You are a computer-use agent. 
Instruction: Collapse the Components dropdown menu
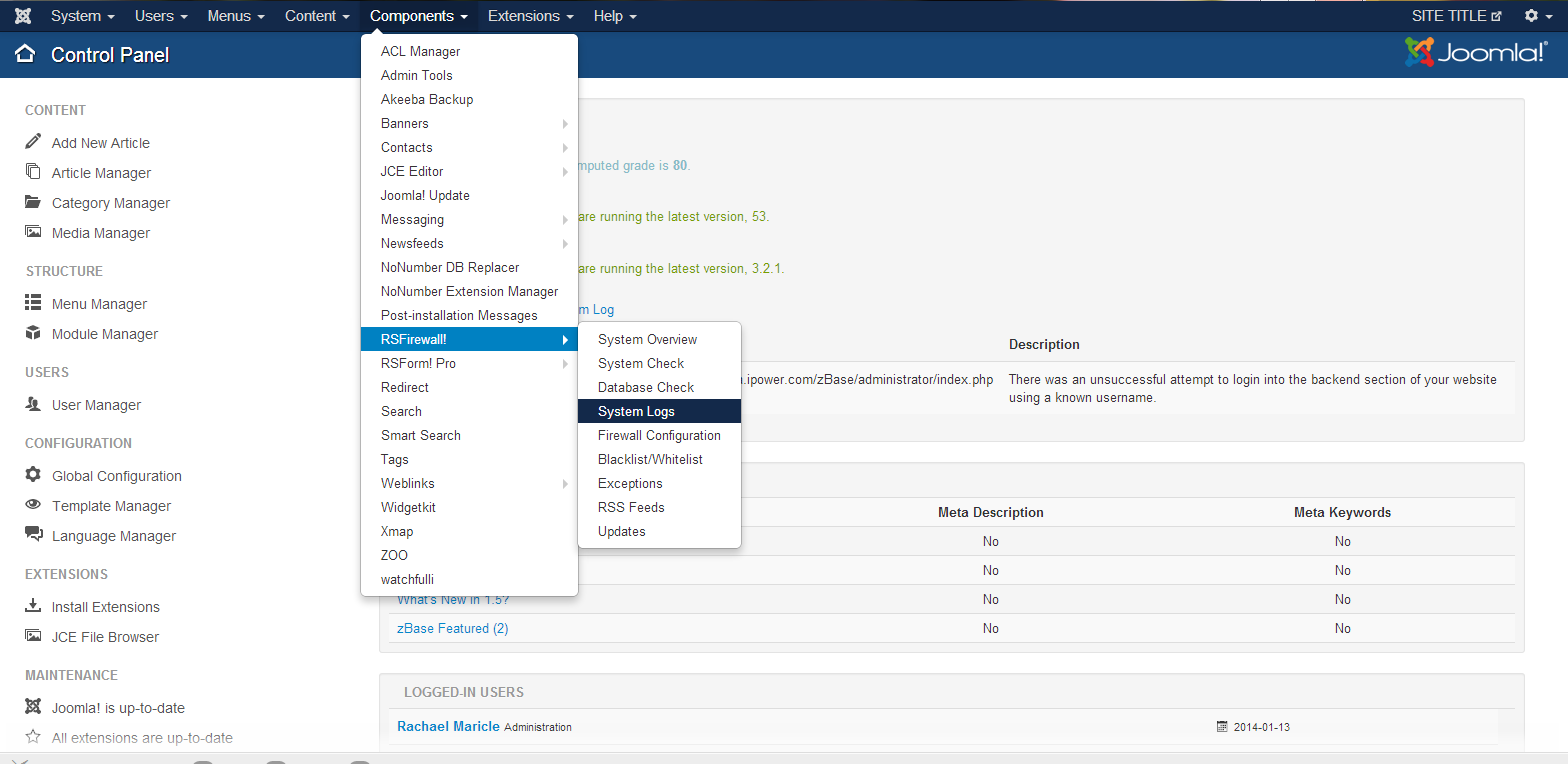point(419,16)
